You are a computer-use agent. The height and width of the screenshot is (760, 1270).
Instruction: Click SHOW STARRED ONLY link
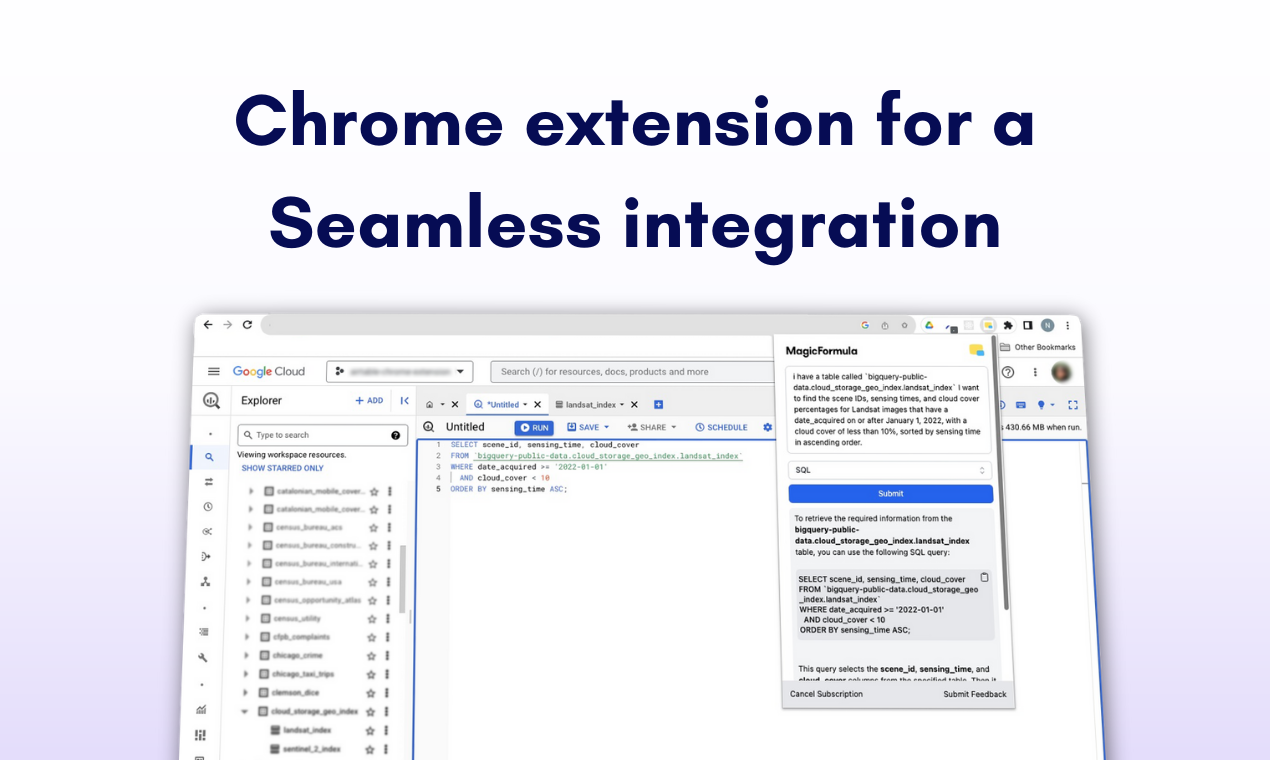click(282, 468)
